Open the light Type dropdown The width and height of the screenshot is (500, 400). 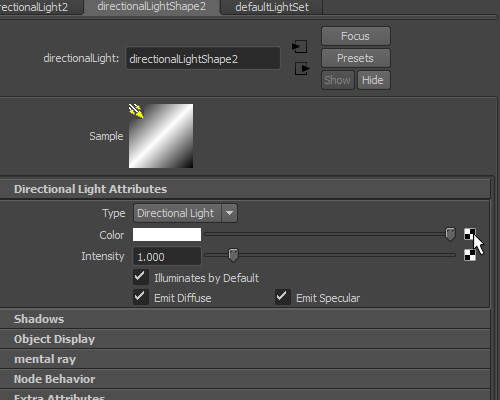[x=185, y=213]
